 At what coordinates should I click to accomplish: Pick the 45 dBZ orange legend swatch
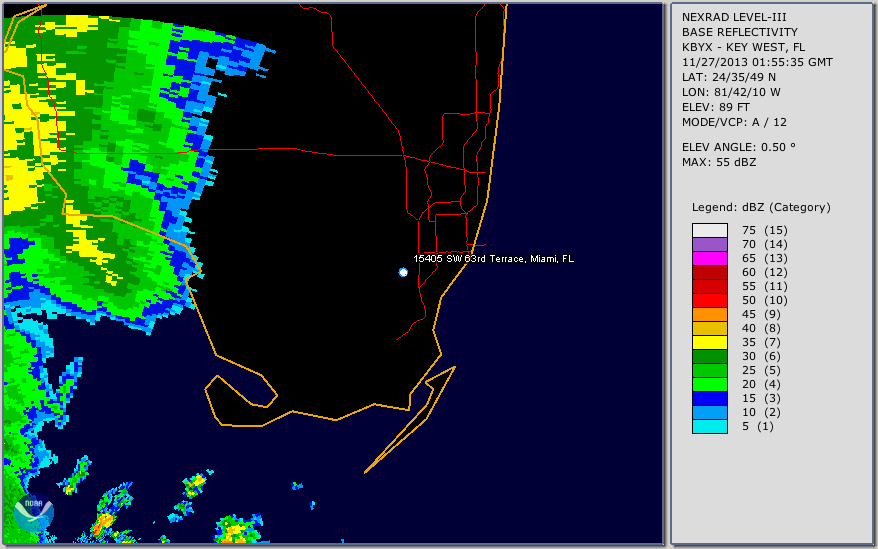[x=709, y=314]
